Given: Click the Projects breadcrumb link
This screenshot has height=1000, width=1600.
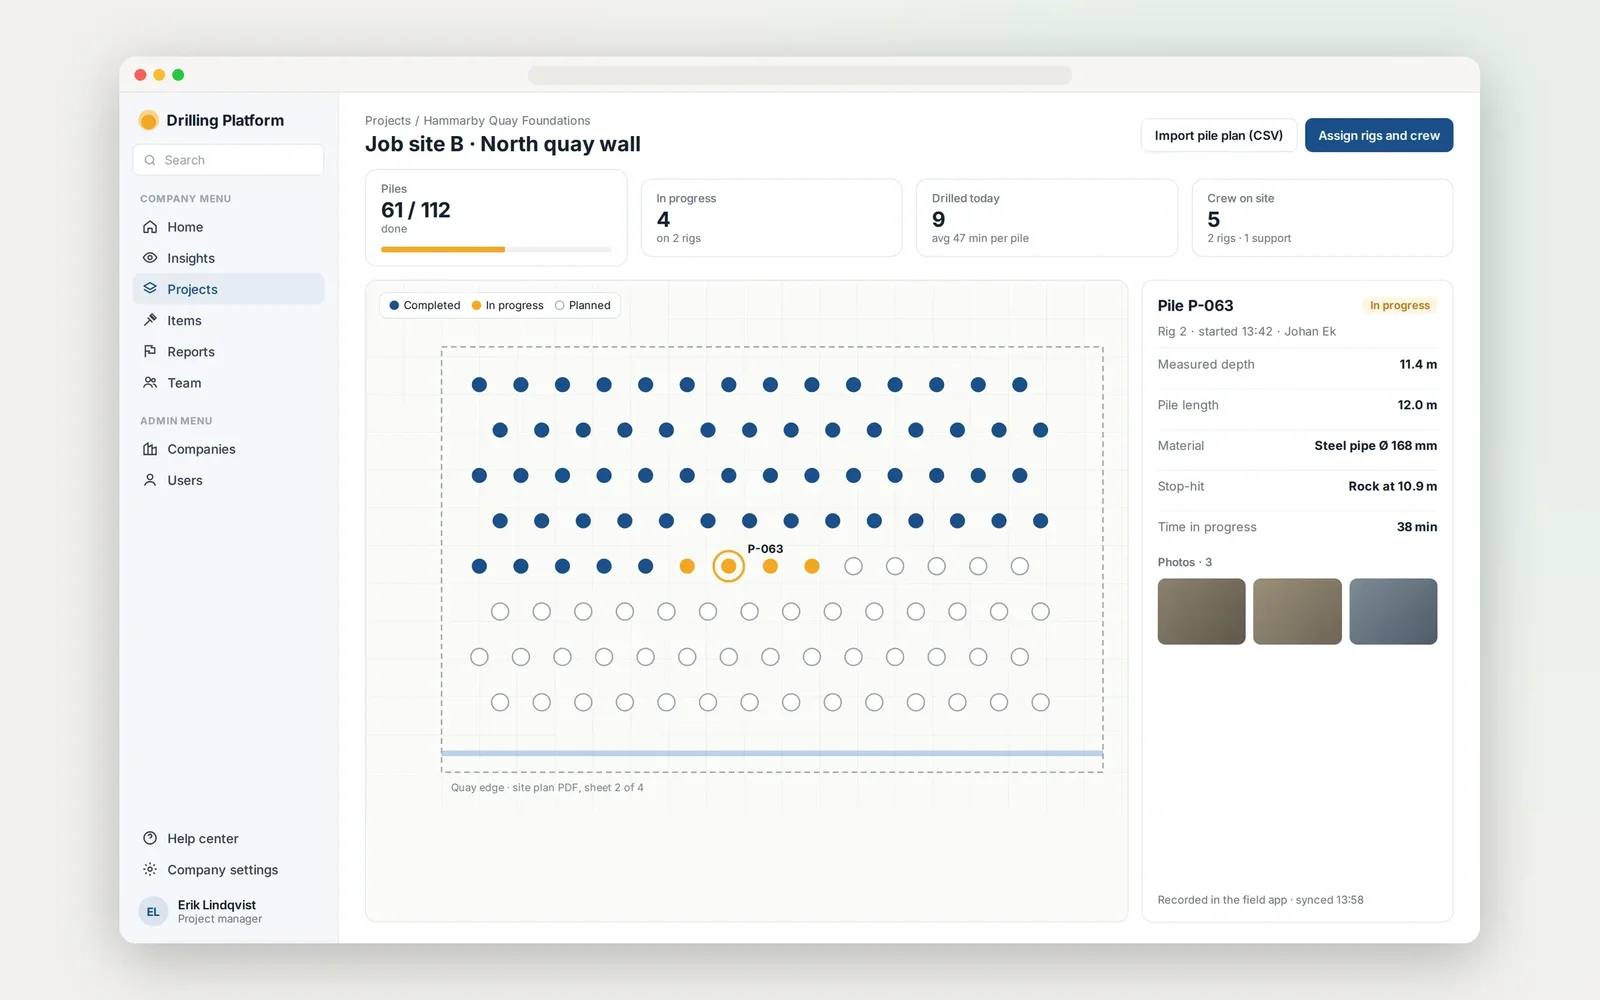Looking at the screenshot, I should (388, 121).
